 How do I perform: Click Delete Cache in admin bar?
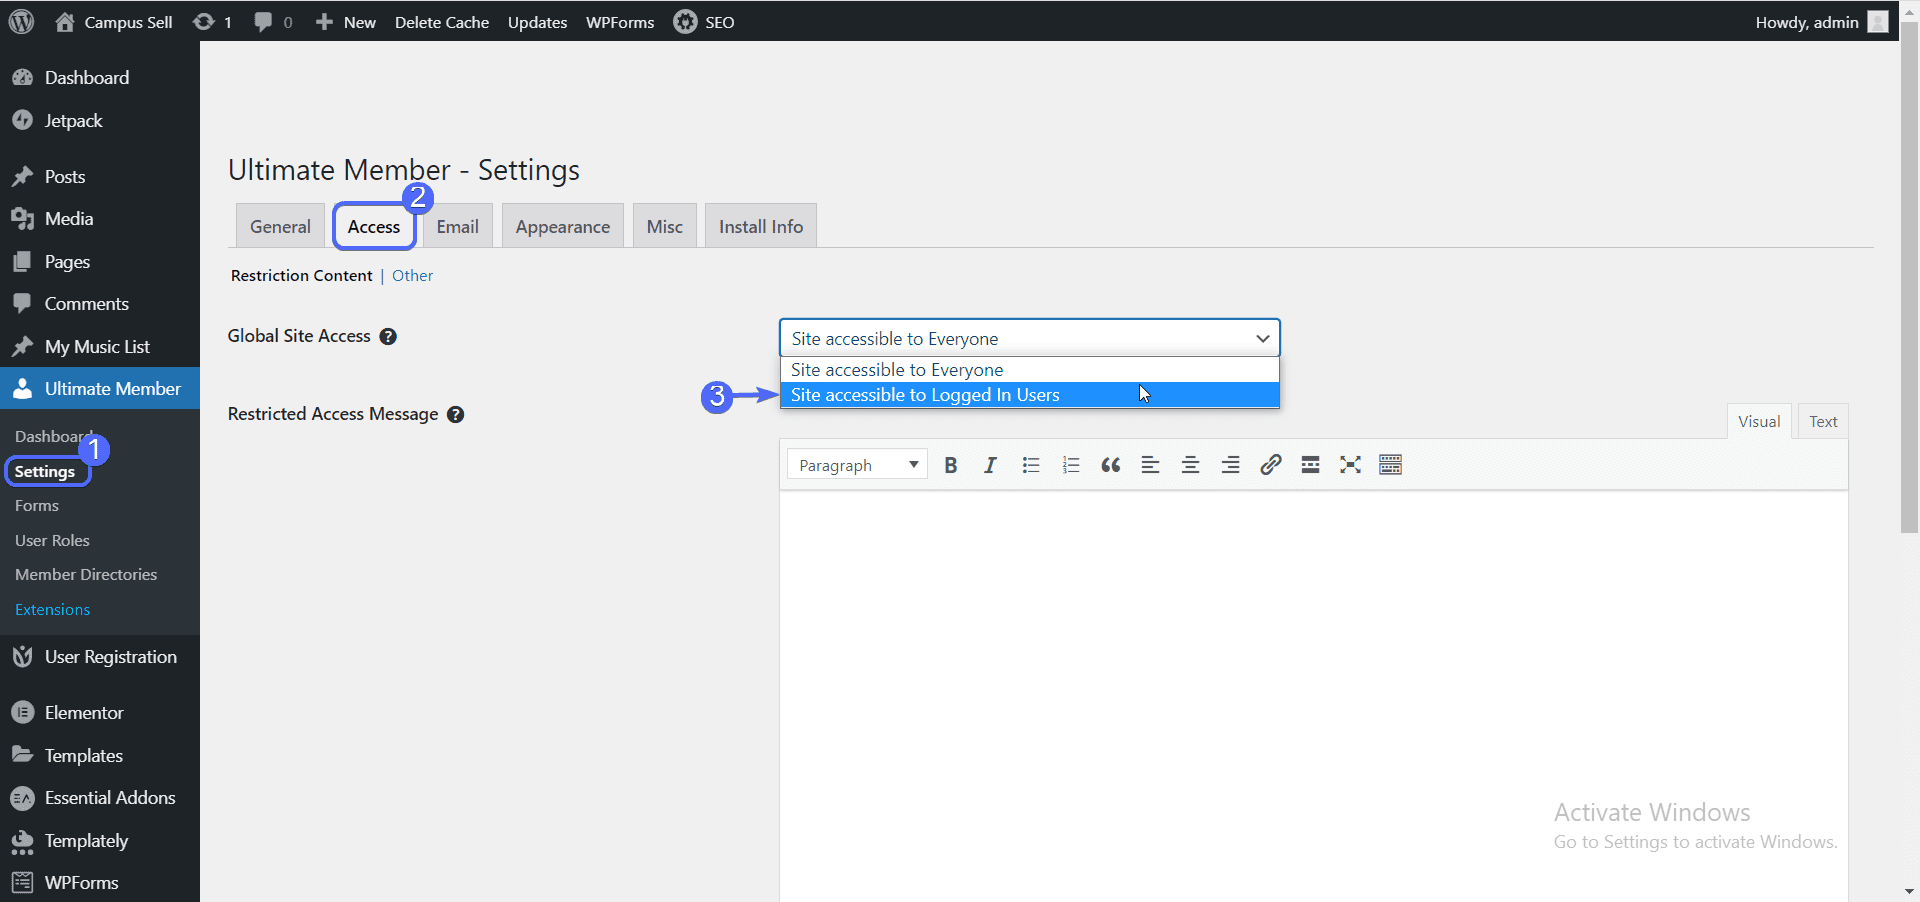tap(442, 22)
